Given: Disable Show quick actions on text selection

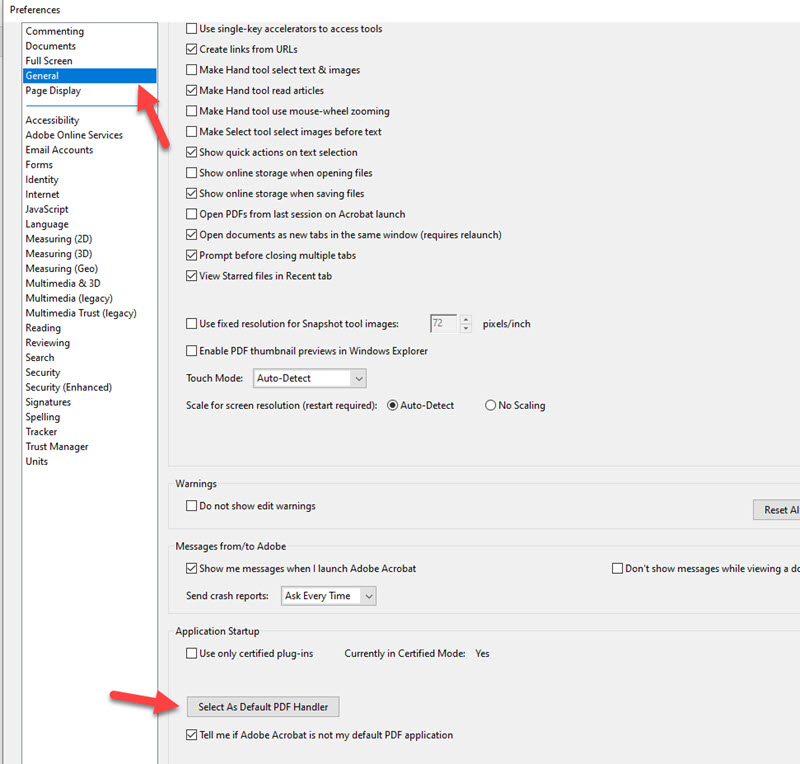Looking at the screenshot, I should (x=190, y=152).
